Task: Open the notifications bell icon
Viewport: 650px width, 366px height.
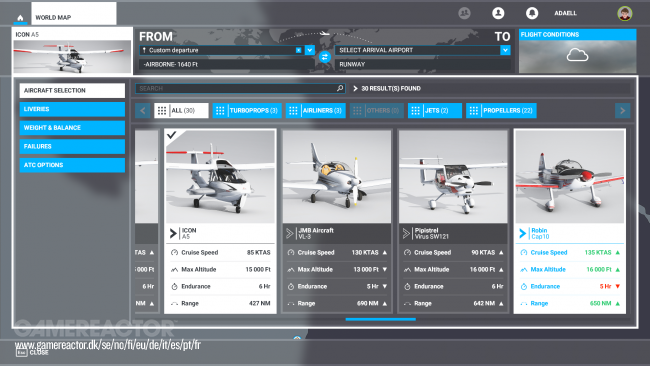Action: (x=532, y=13)
